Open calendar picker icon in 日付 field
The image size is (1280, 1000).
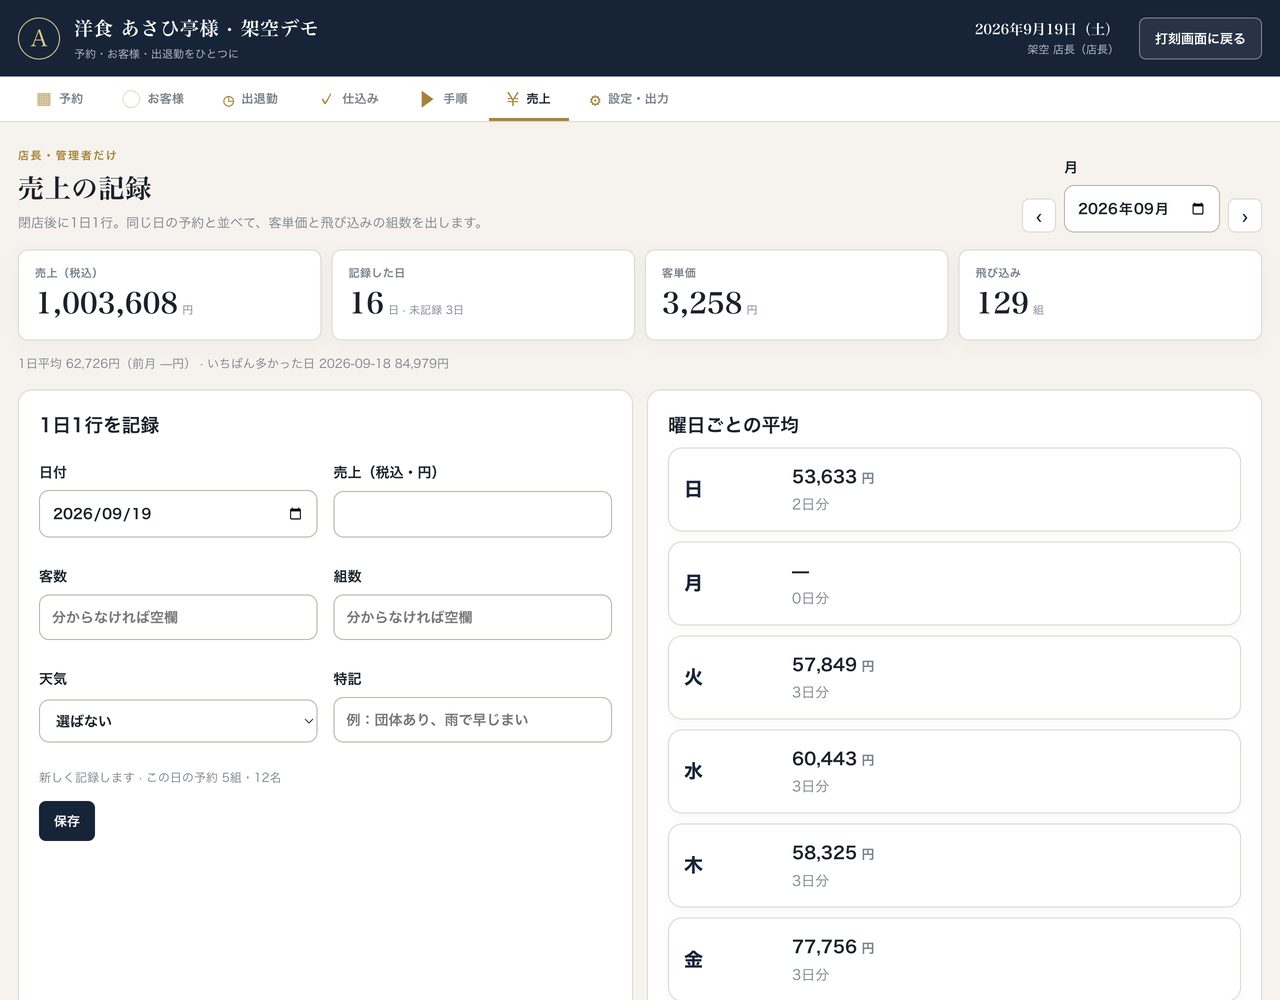tap(295, 514)
